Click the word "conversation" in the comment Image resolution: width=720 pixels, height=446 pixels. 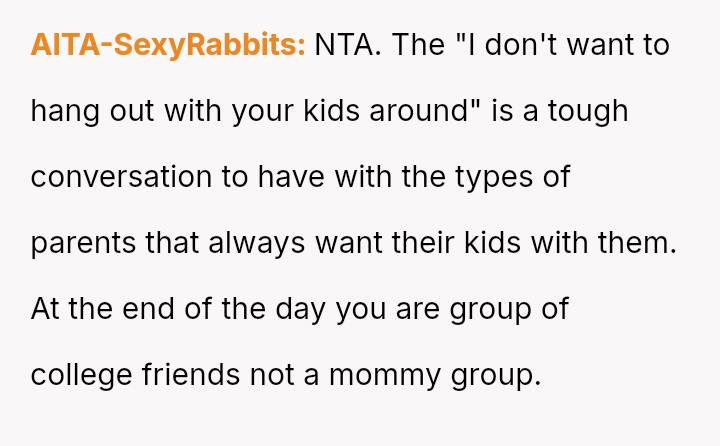(x=121, y=177)
